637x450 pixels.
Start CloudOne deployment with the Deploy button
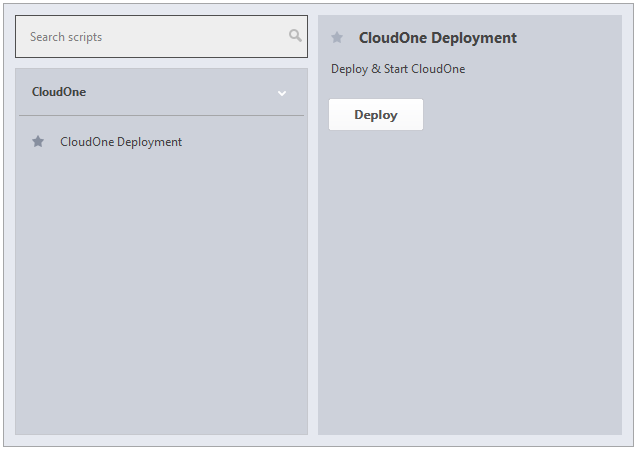pos(376,115)
